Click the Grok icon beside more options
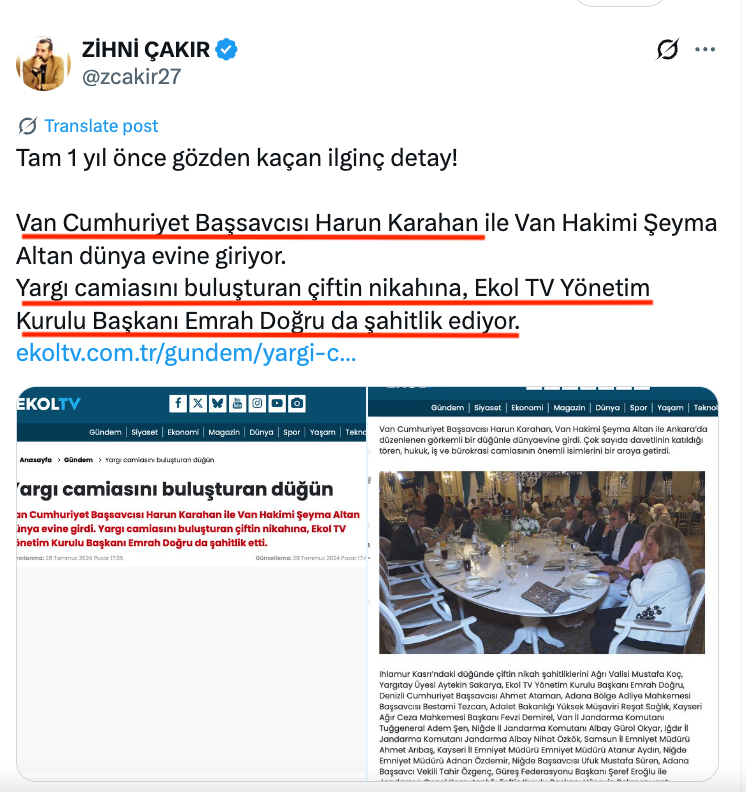Screen dimensions: 746x792 pyautogui.click(x=667, y=49)
